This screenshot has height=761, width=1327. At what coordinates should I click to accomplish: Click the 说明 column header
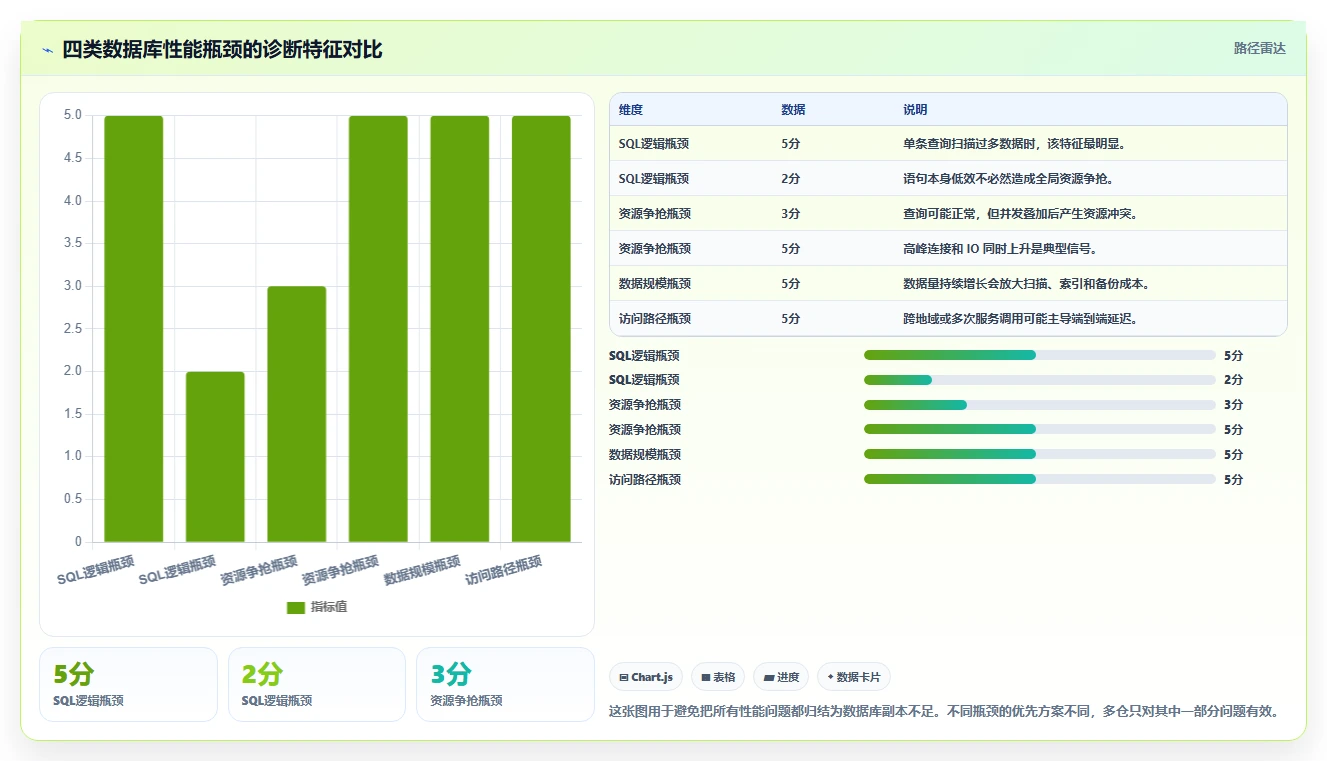(x=915, y=110)
